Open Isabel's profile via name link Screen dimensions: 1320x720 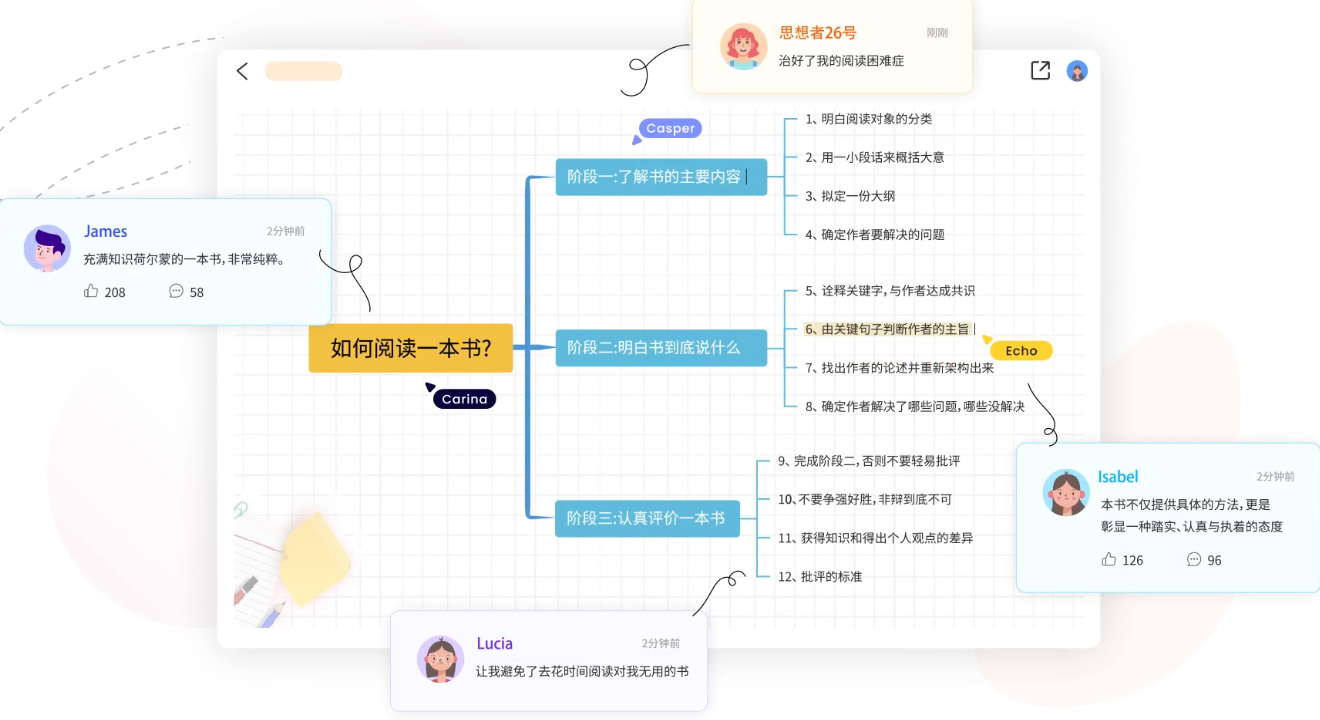(1118, 477)
